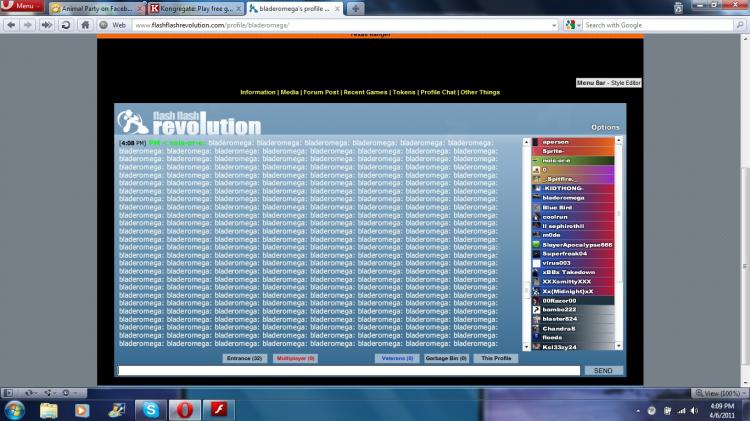
Task: Open the View (100%) zoom dropdown
Action: (719, 393)
